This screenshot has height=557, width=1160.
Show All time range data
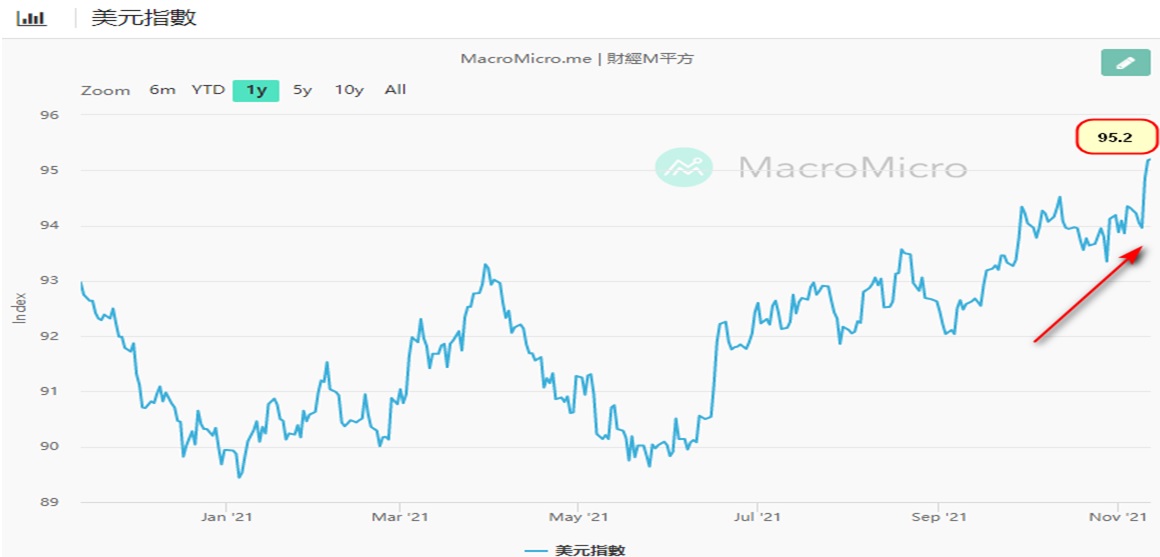click(x=395, y=90)
